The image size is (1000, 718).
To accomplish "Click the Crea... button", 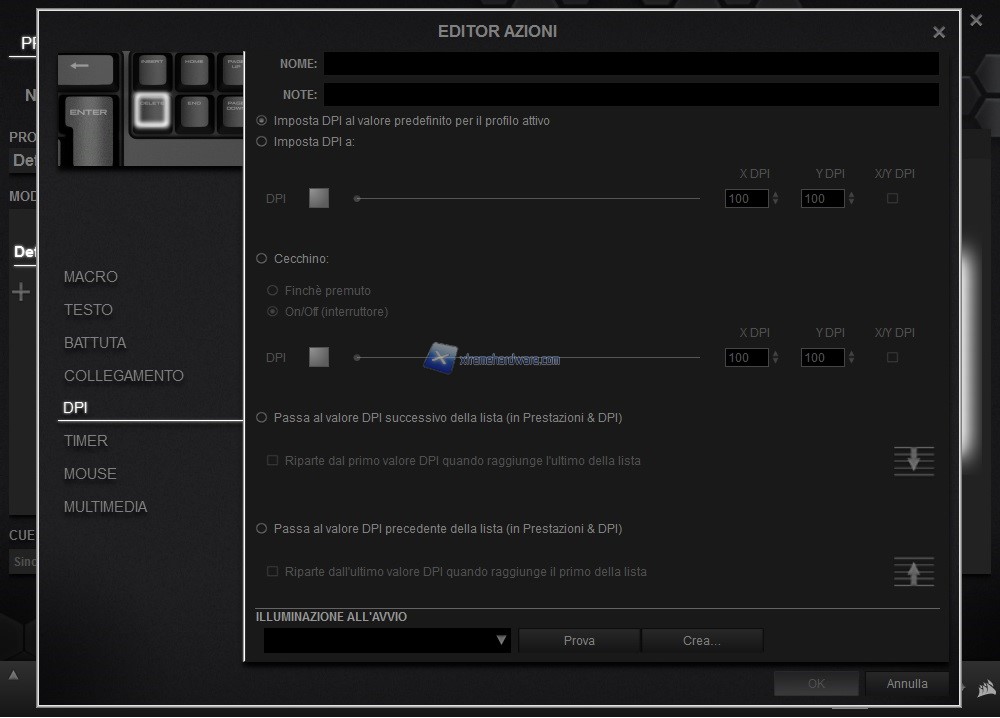I will coord(701,641).
